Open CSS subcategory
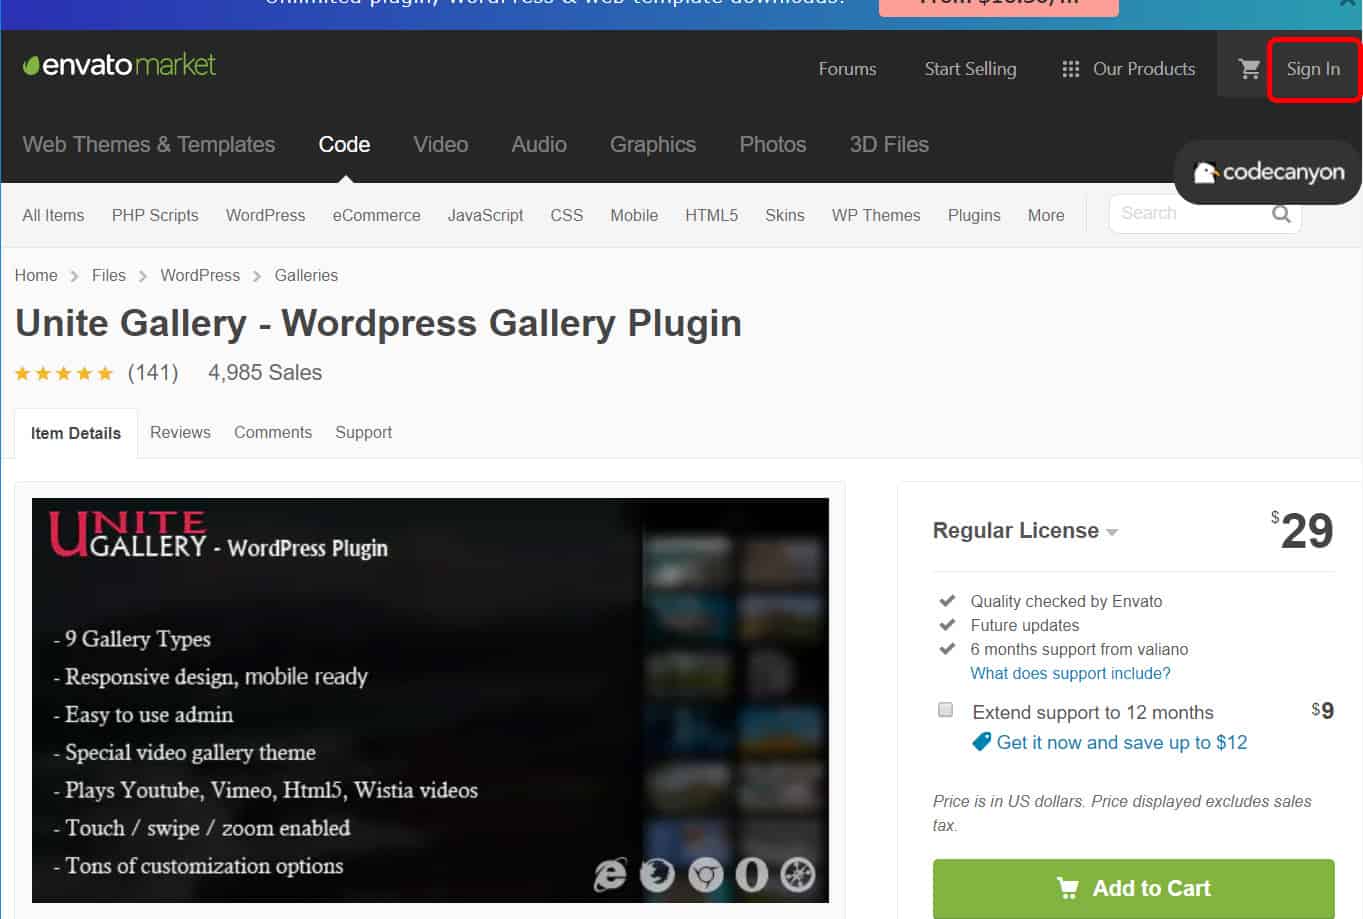This screenshot has width=1363, height=919. (566, 215)
